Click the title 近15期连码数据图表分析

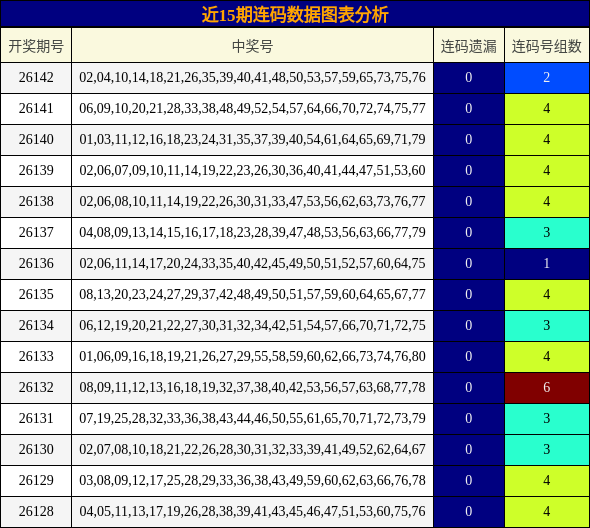pyautogui.click(x=295, y=15)
